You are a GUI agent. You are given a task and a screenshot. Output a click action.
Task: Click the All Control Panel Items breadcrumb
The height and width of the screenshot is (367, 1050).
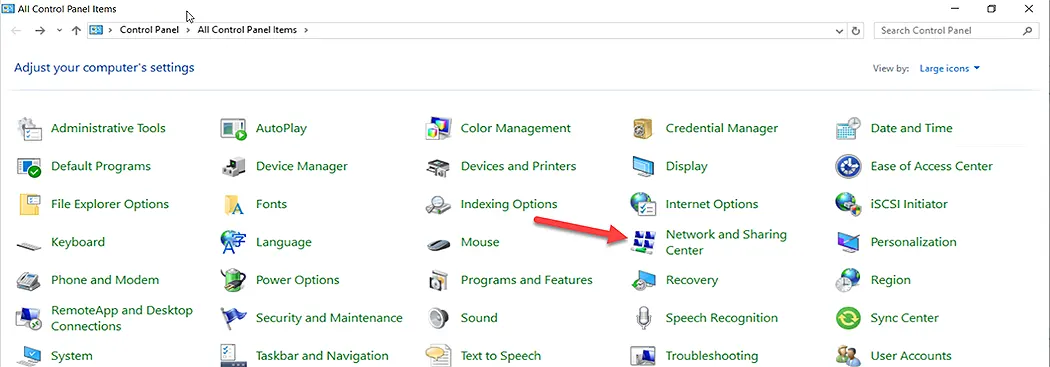point(246,30)
